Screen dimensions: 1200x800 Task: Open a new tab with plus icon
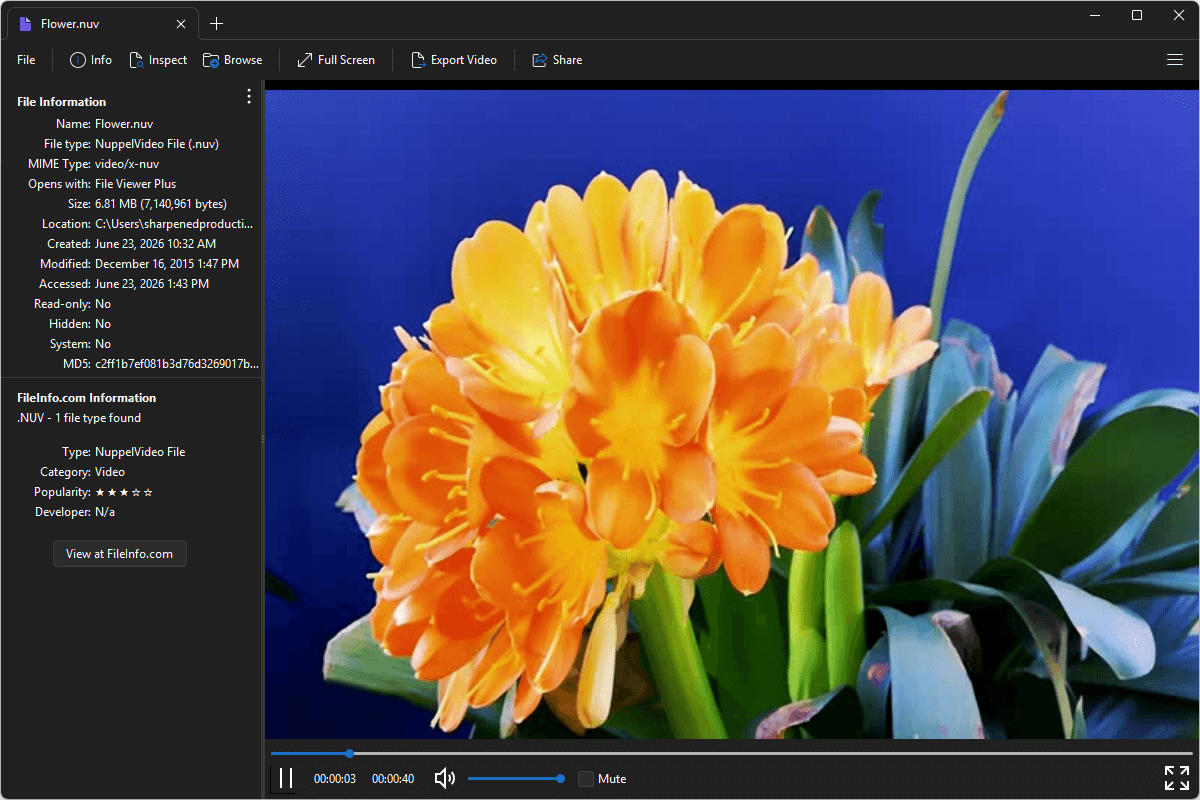(x=216, y=23)
